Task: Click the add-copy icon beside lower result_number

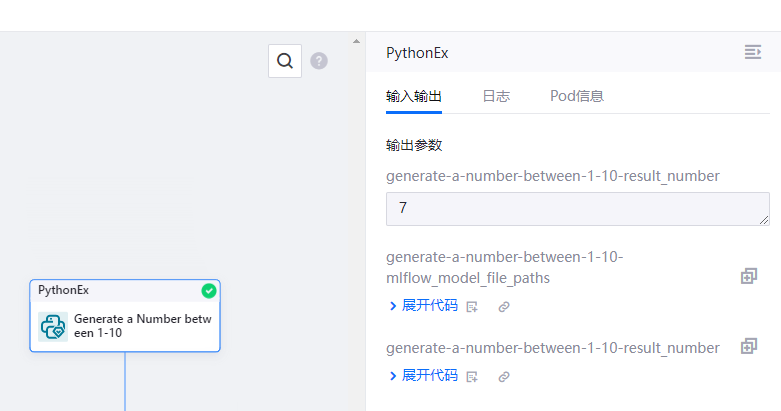Action: click(x=748, y=347)
